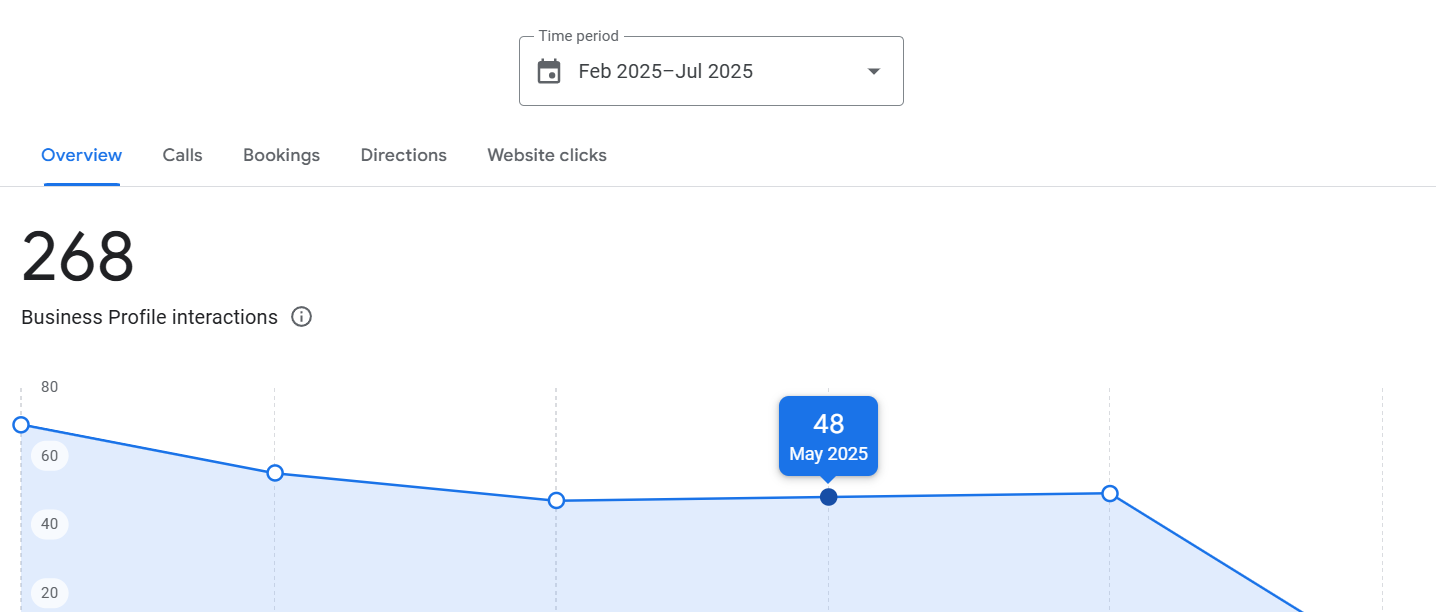Image resolution: width=1436 pixels, height=612 pixels.
Task: Click the 48 May 2025 chart tooltip
Action: 829,437
